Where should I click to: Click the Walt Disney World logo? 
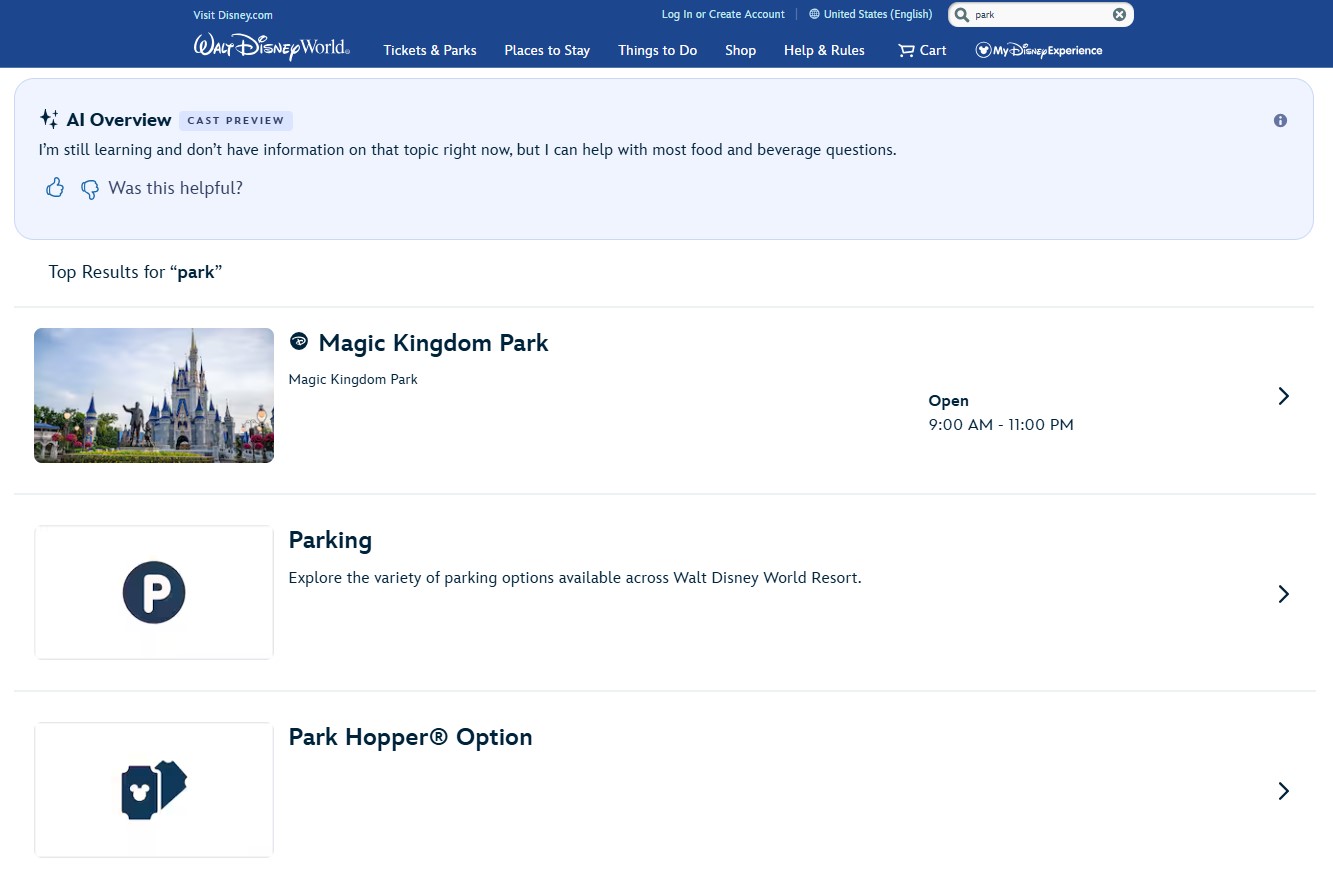[x=271, y=48]
